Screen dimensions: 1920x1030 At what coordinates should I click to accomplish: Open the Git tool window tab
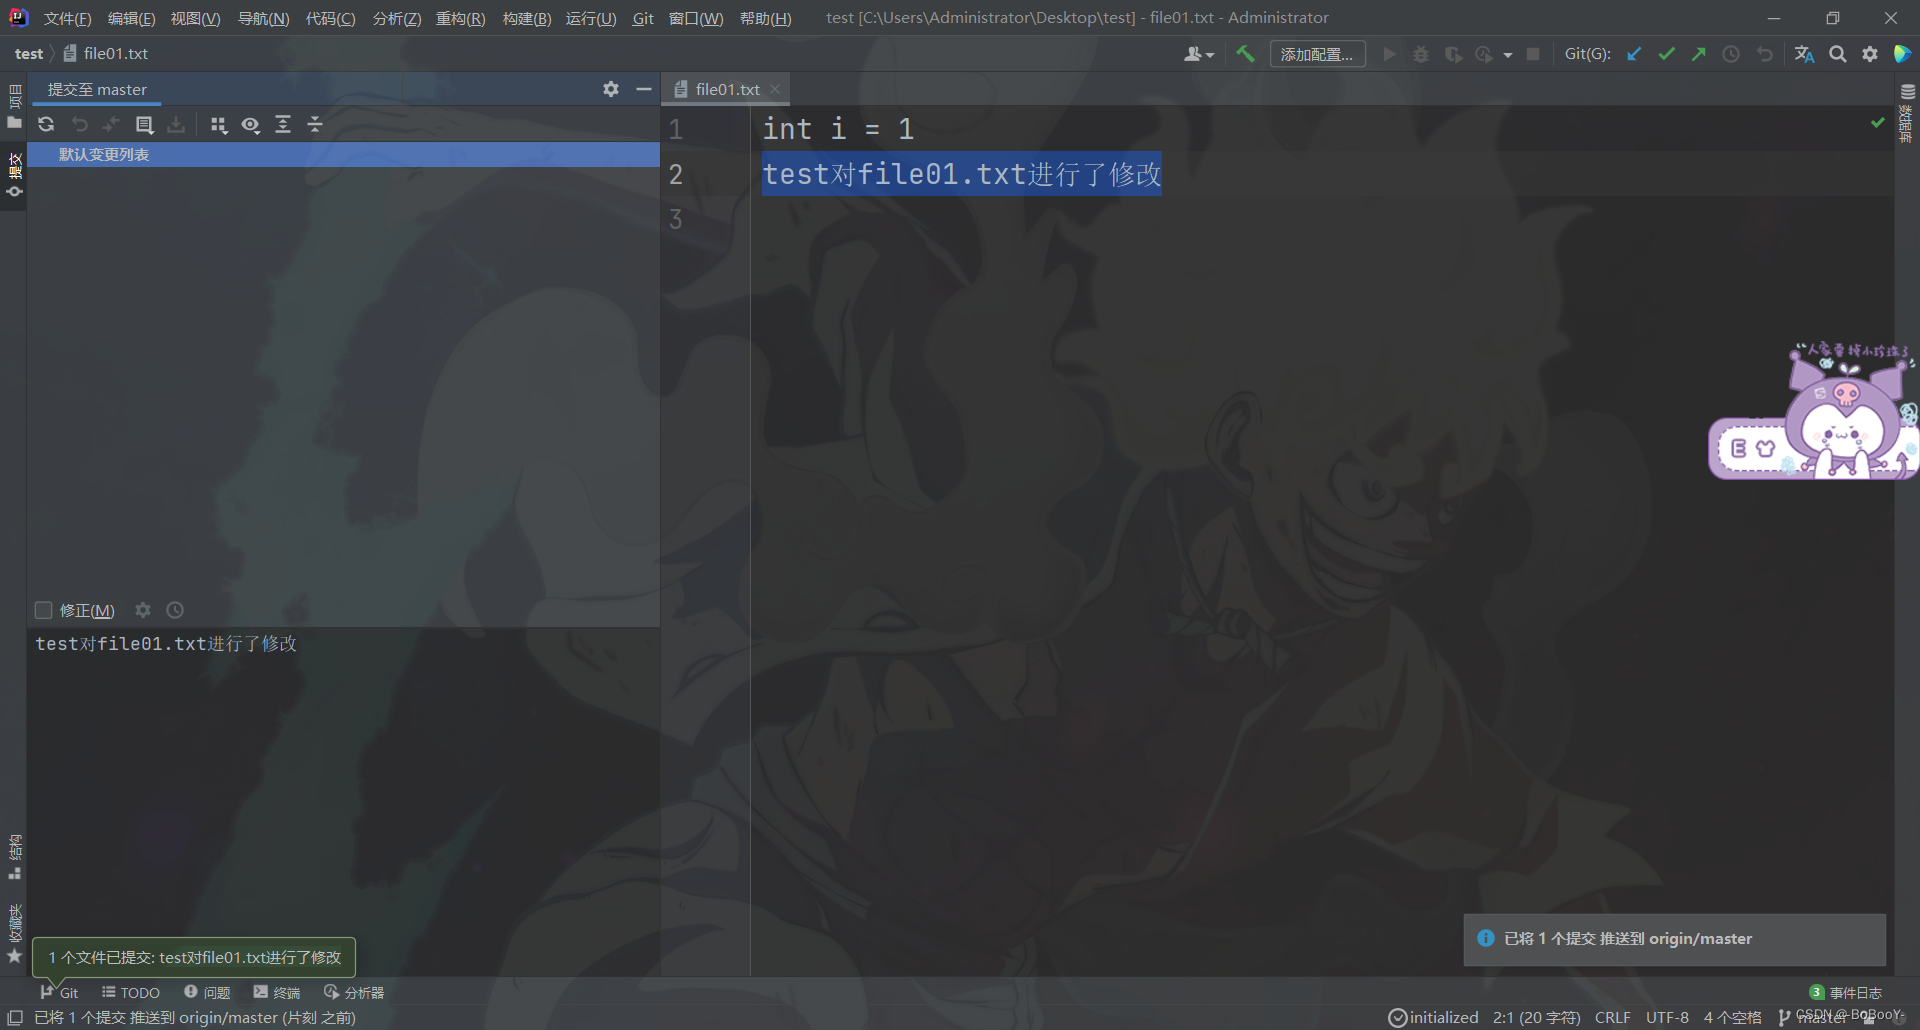pos(59,992)
